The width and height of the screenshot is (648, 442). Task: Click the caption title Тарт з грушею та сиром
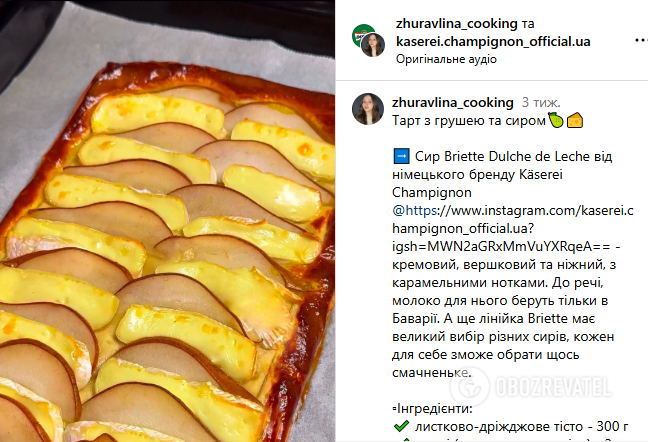click(469, 121)
